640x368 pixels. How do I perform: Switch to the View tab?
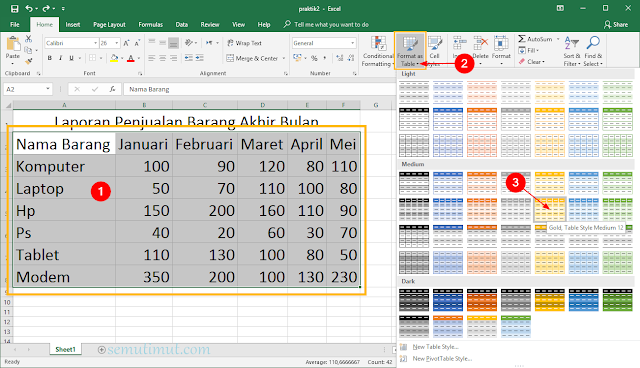238,24
